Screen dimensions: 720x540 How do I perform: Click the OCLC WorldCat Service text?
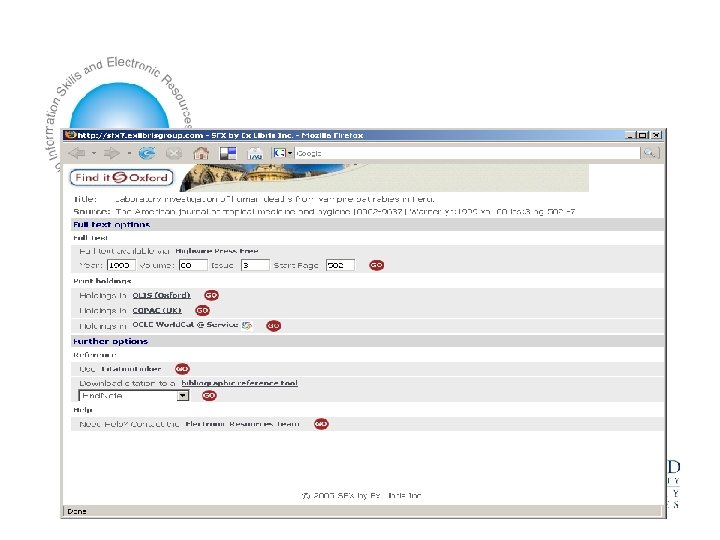click(x=185, y=325)
